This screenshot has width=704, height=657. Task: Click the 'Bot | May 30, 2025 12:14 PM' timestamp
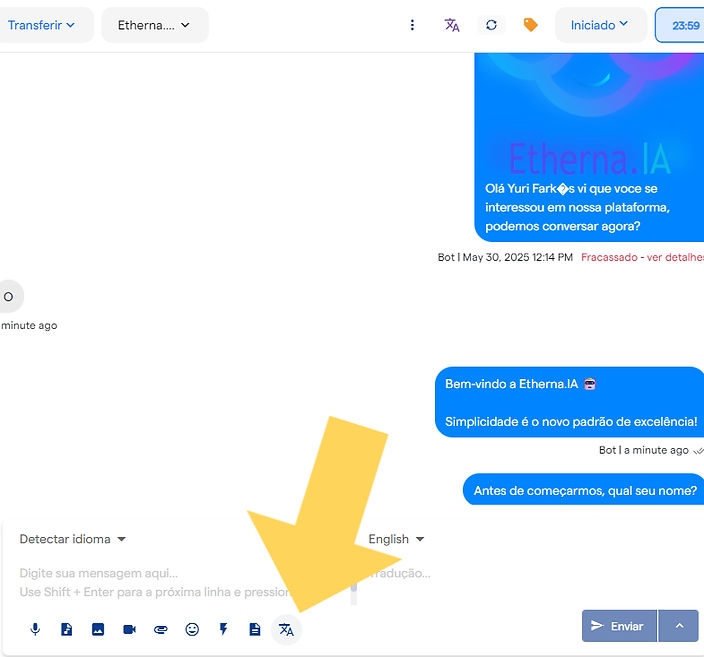[505, 257]
